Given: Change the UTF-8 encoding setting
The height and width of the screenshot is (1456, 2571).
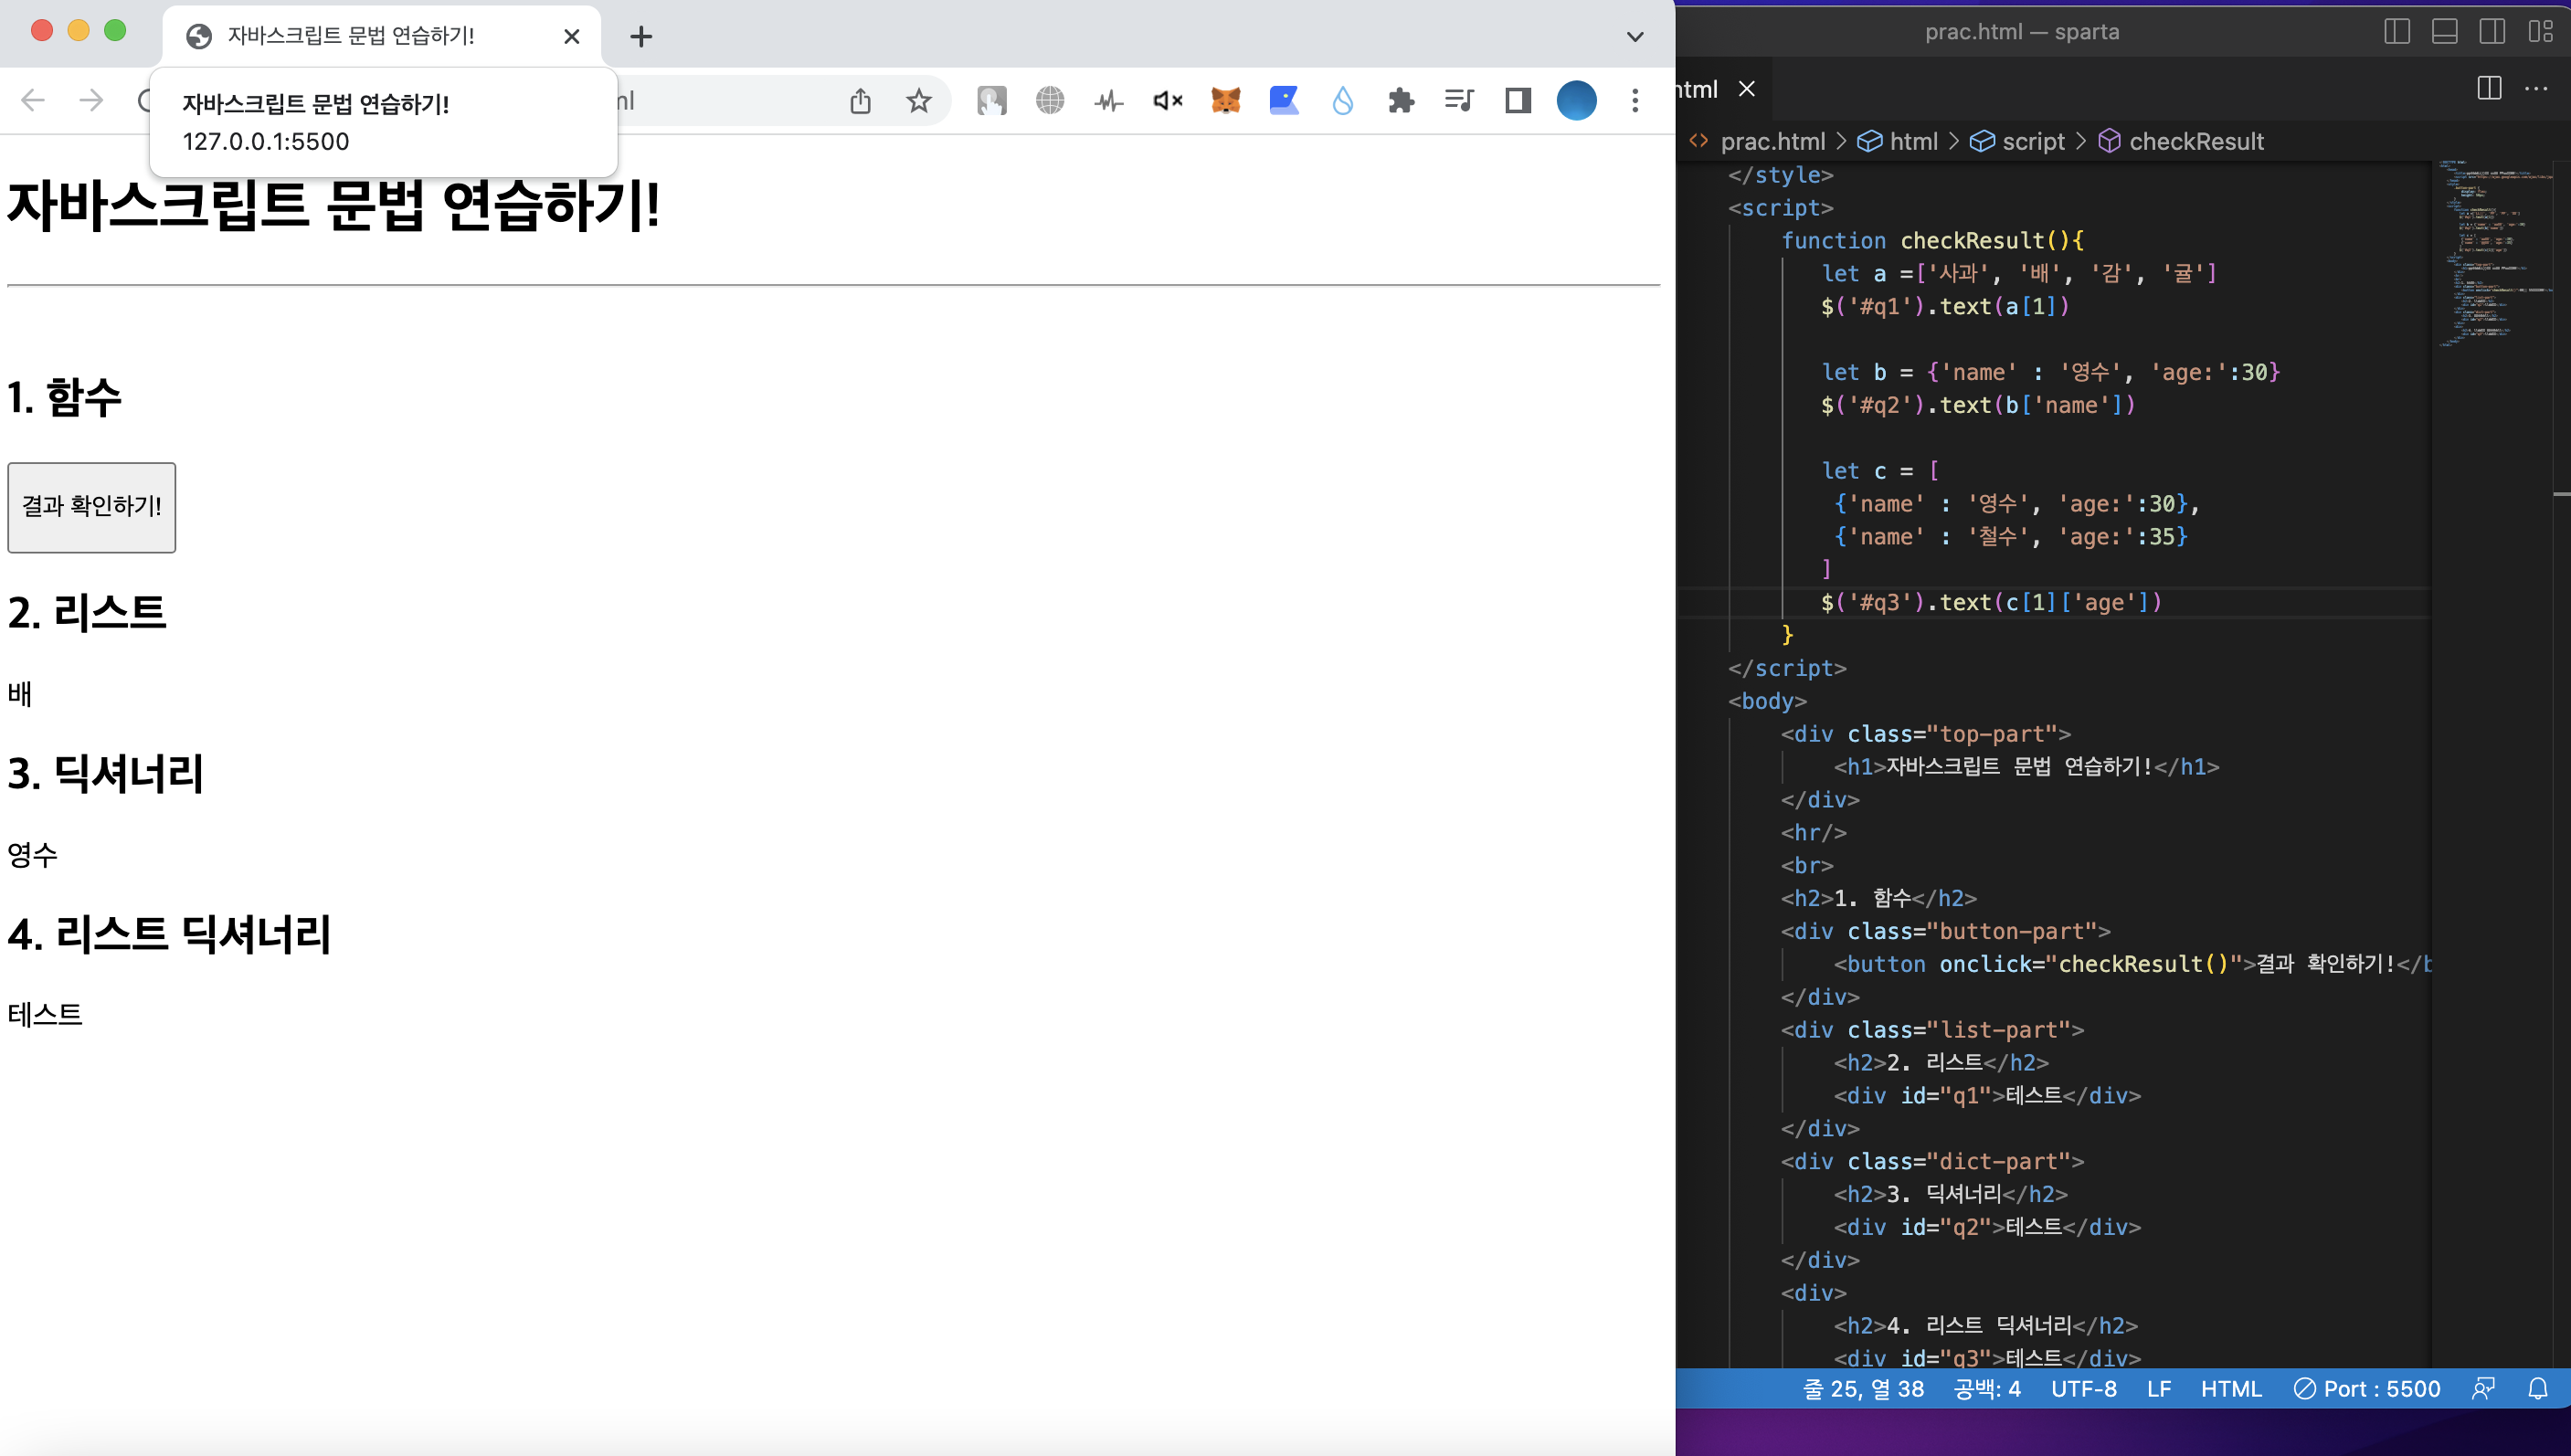Looking at the screenshot, I should [x=2084, y=1389].
